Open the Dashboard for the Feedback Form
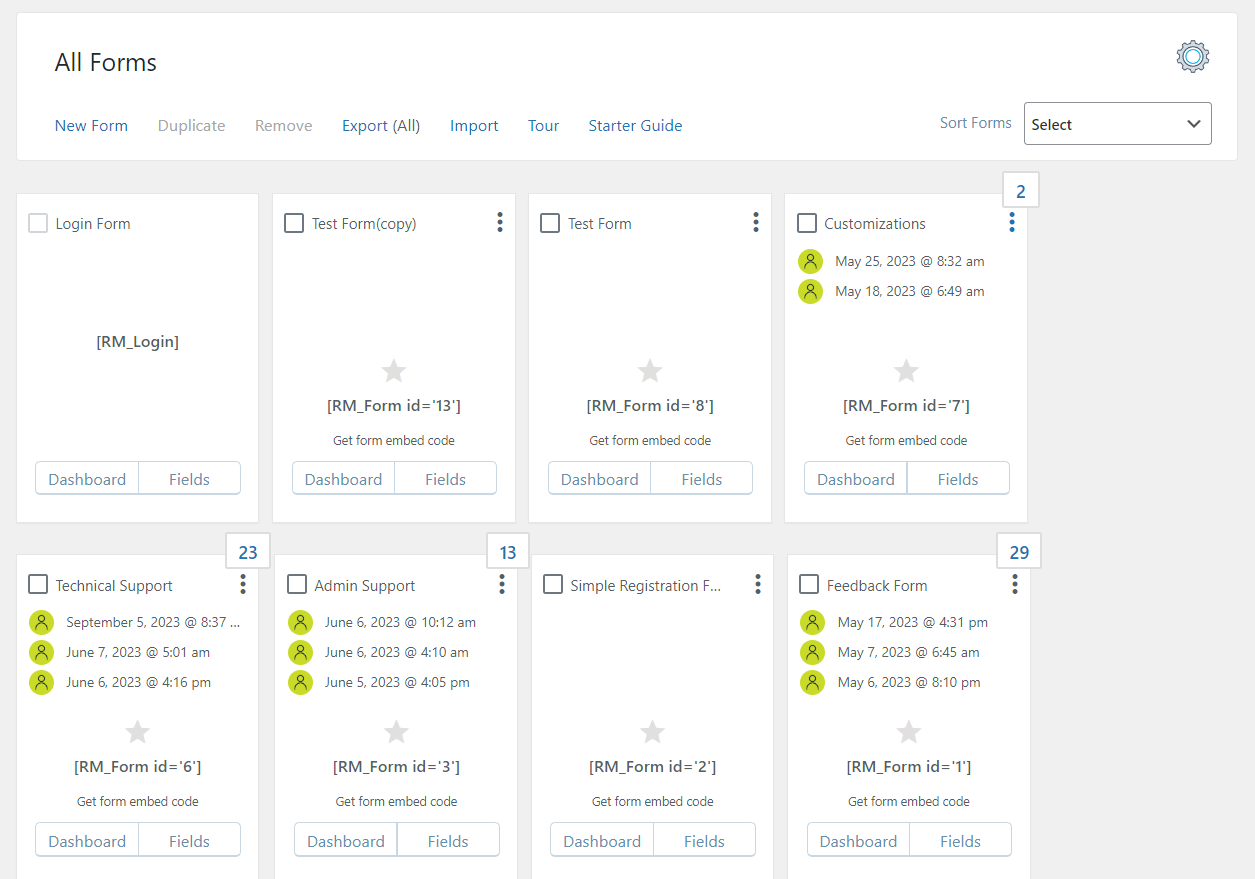 click(x=857, y=840)
